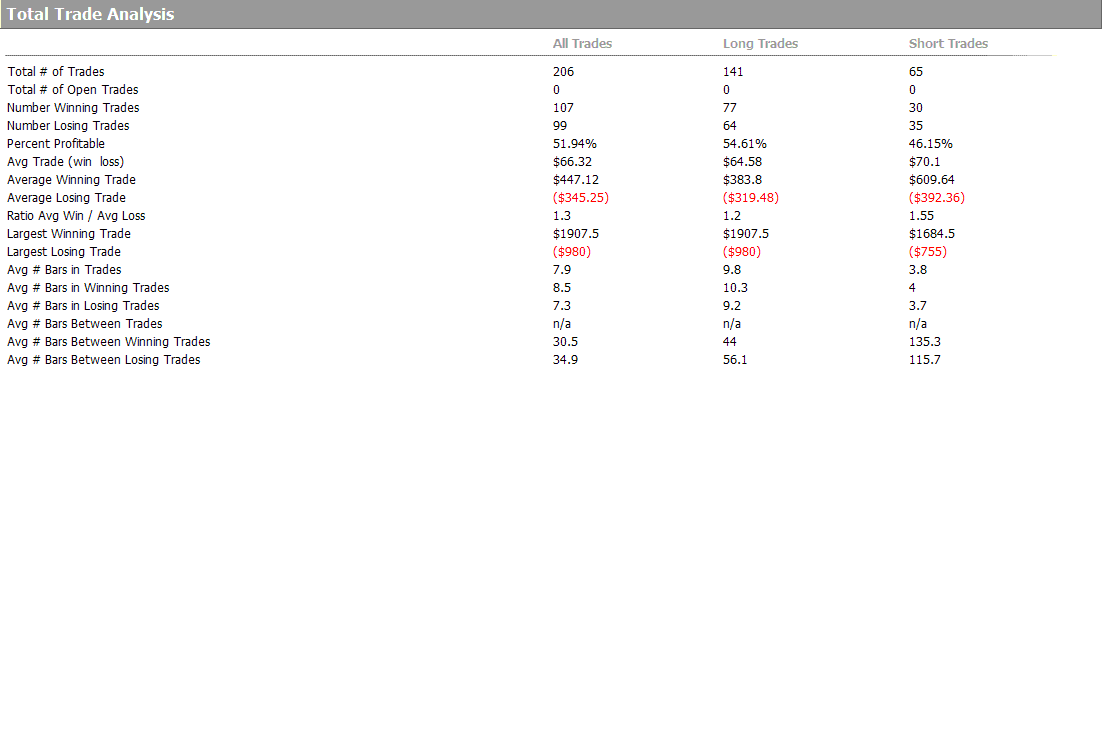The height and width of the screenshot is (753, 1102).
Task: Select the 54.61% long percent profitable value
Action: click(744, 143)
